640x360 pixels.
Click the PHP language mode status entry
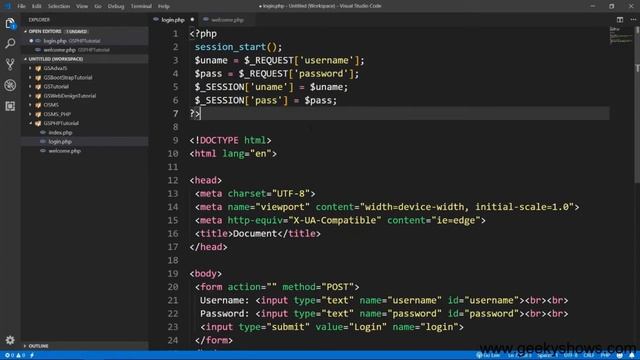[605, 356]
